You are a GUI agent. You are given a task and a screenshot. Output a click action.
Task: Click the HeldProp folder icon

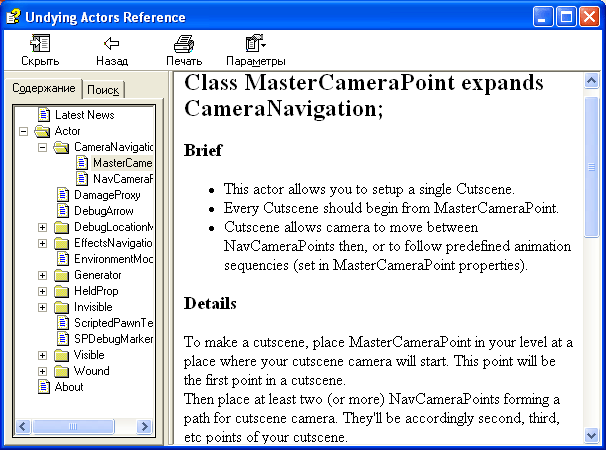[61, 291]
